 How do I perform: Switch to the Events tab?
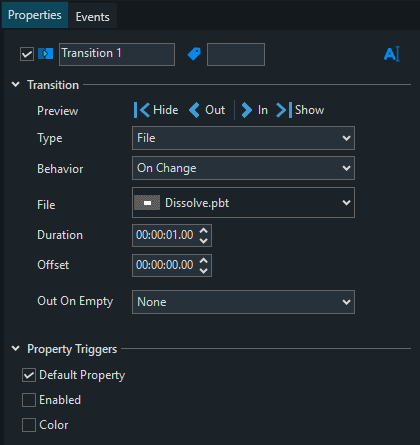(x=92, y=16)
